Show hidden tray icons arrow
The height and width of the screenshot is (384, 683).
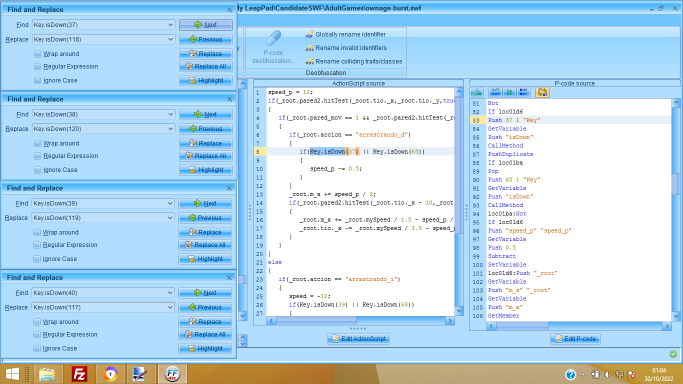click(x=583, y=374)
